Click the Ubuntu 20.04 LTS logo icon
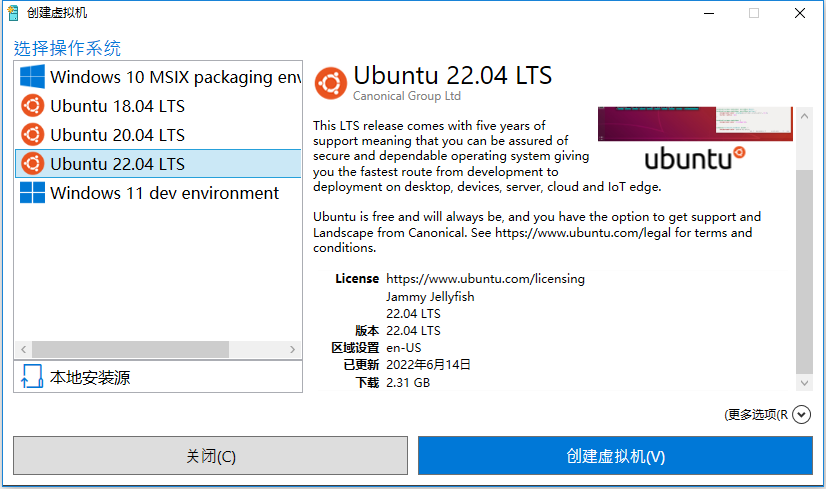The image size is (826, 489). [33, 135]
